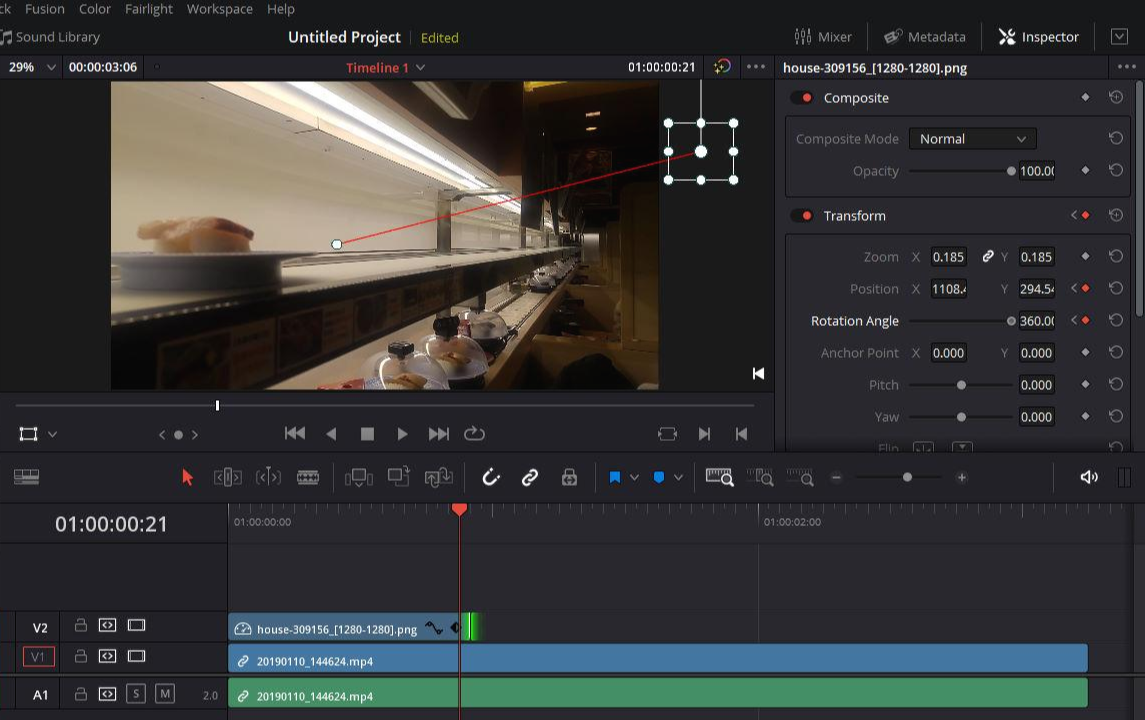Click the Full Extent Zoom icon
This screenshot has width=1145, height=720.
pos(719,478)
